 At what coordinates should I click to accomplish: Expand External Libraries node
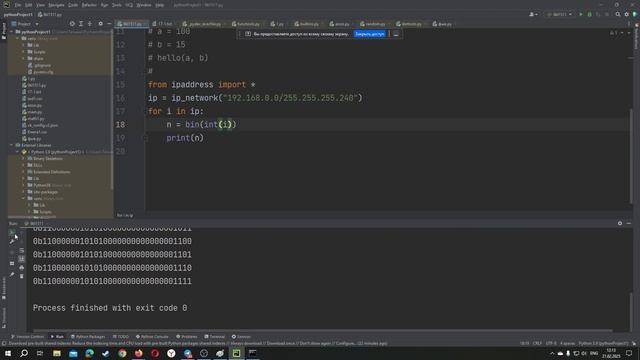click(x=12, y=145)
